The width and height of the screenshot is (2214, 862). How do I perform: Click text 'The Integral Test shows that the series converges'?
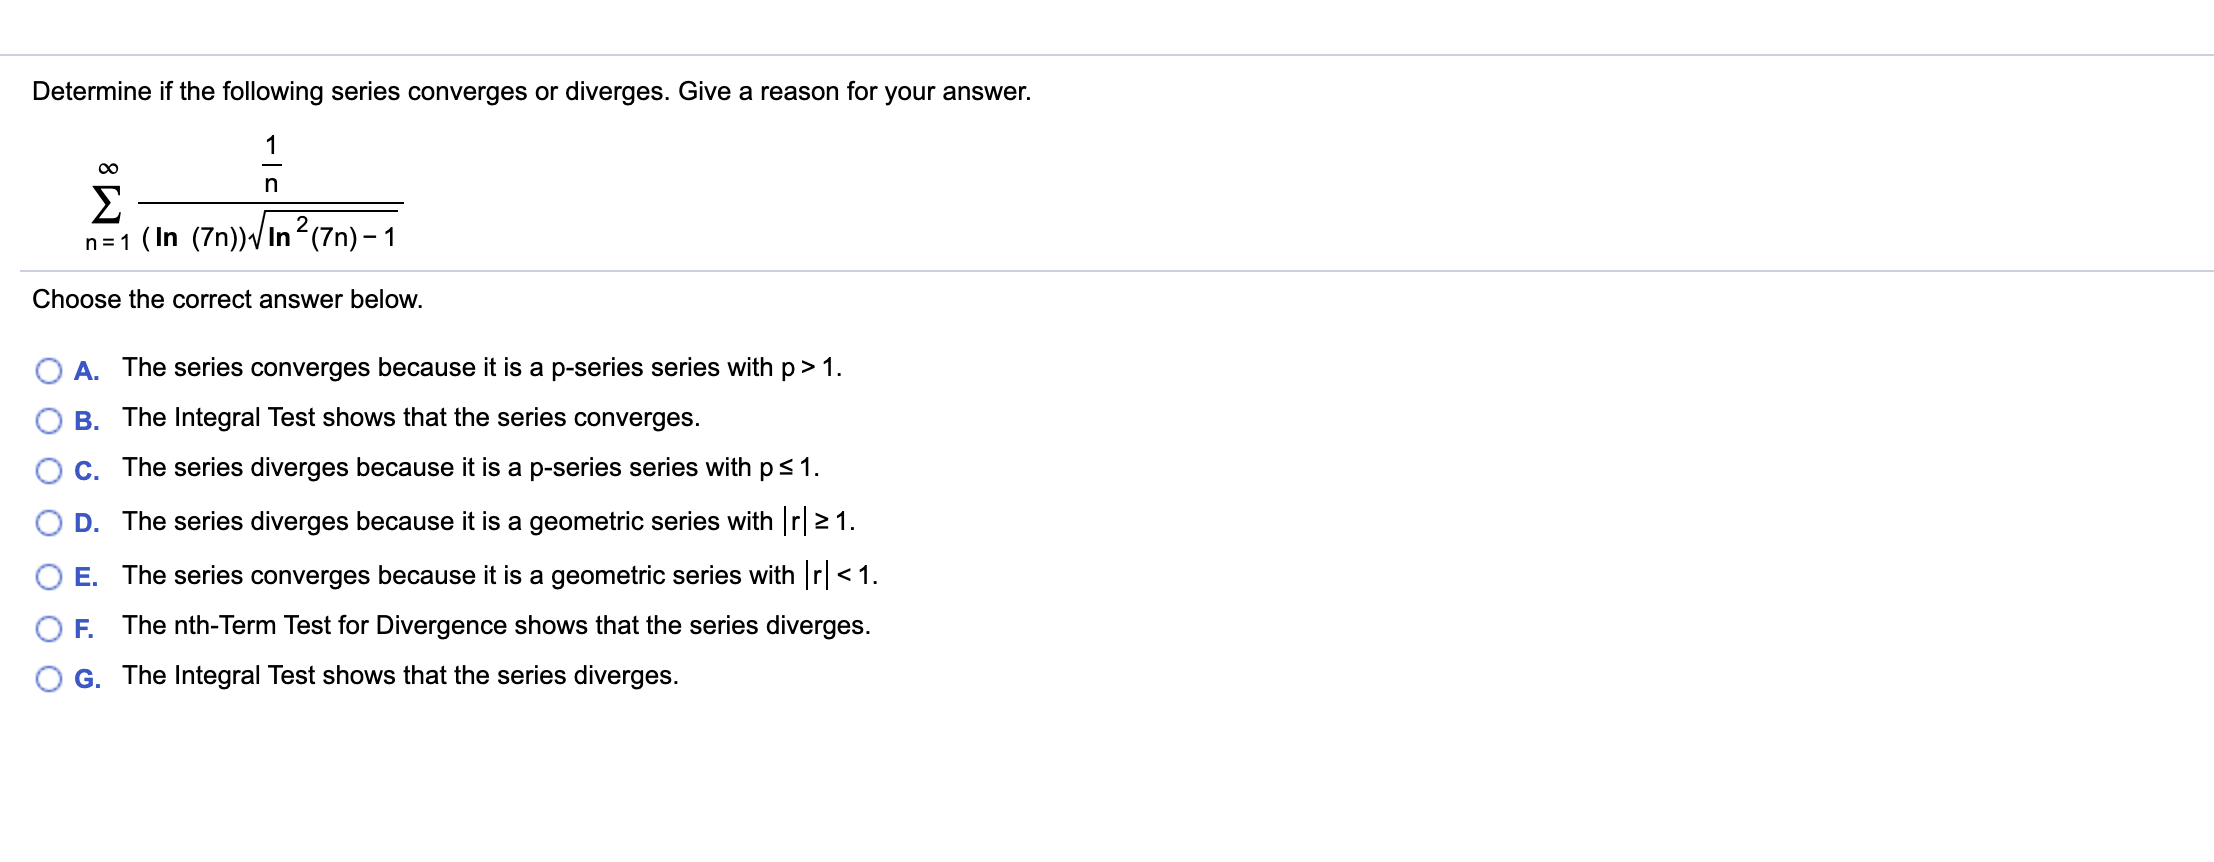click(411, 418)
